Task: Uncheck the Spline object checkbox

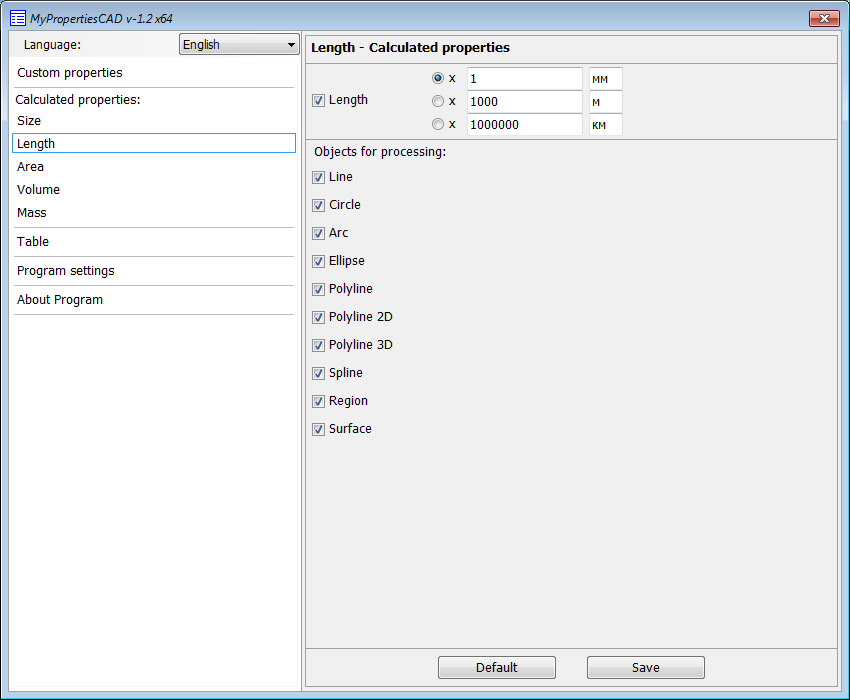Action: tap(318, 373)
